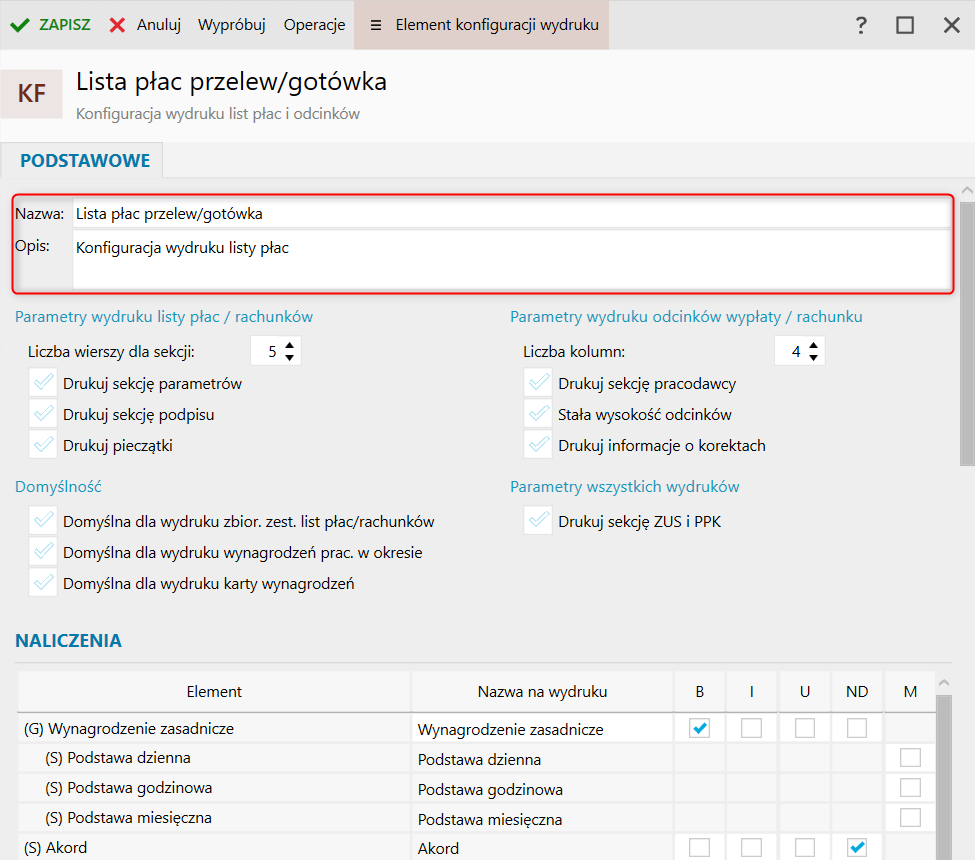
Task: Check M column for Podstawa dzienna
Action: point(910,758)
